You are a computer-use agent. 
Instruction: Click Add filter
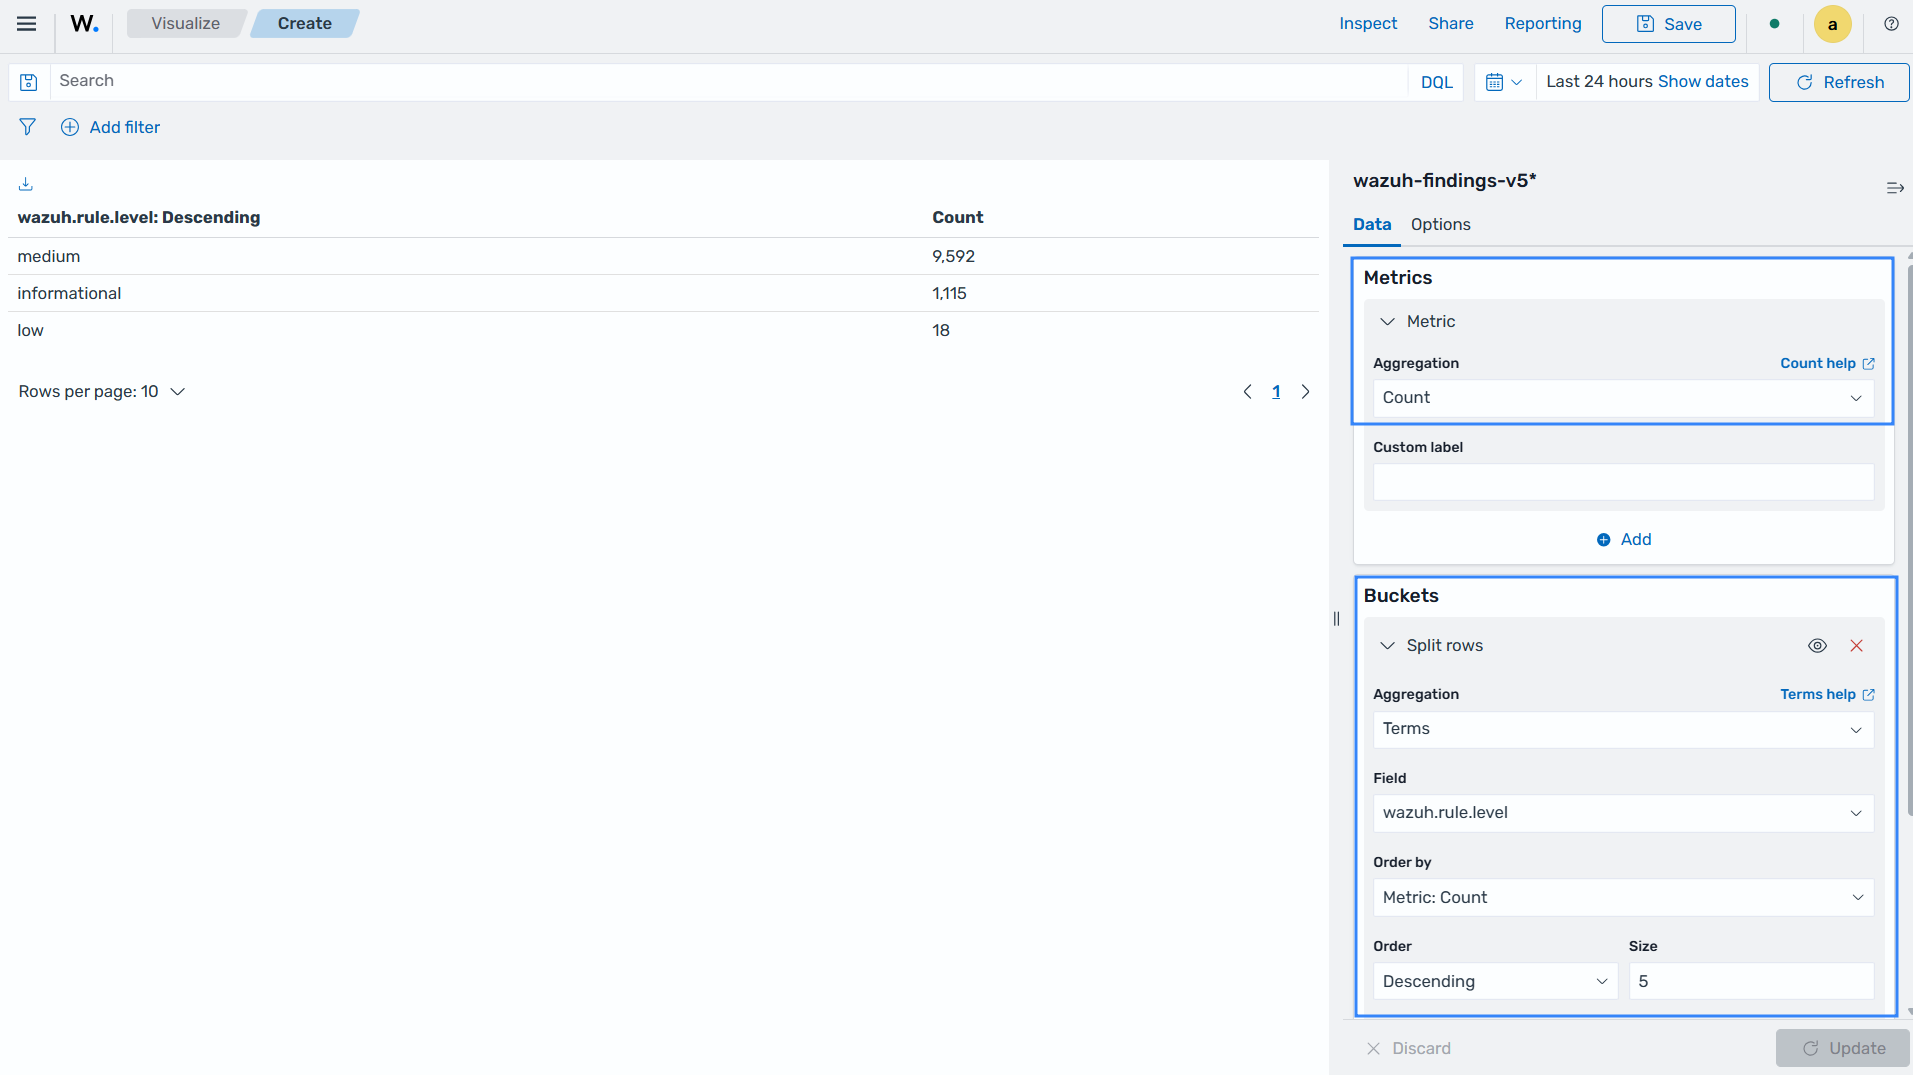click(110, 127)
